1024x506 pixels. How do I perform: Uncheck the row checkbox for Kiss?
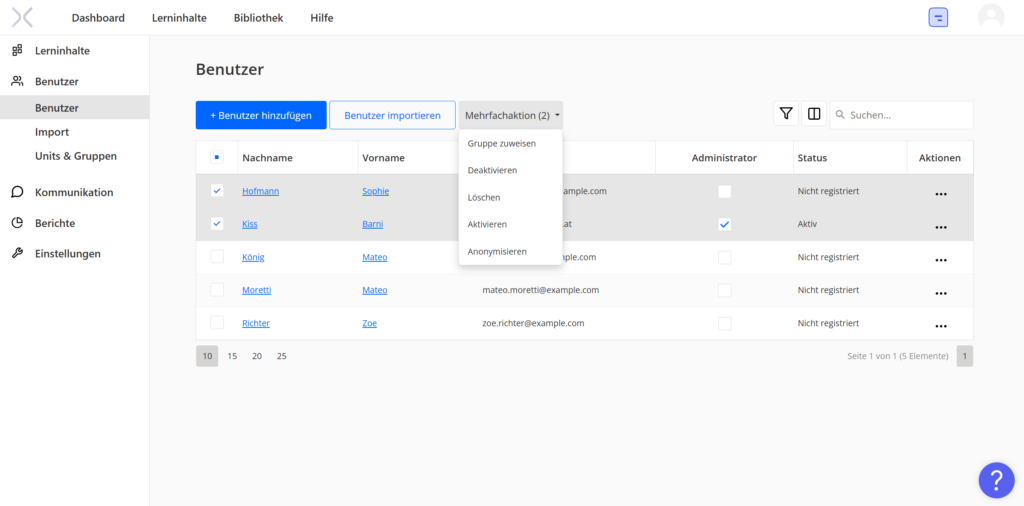217,223
